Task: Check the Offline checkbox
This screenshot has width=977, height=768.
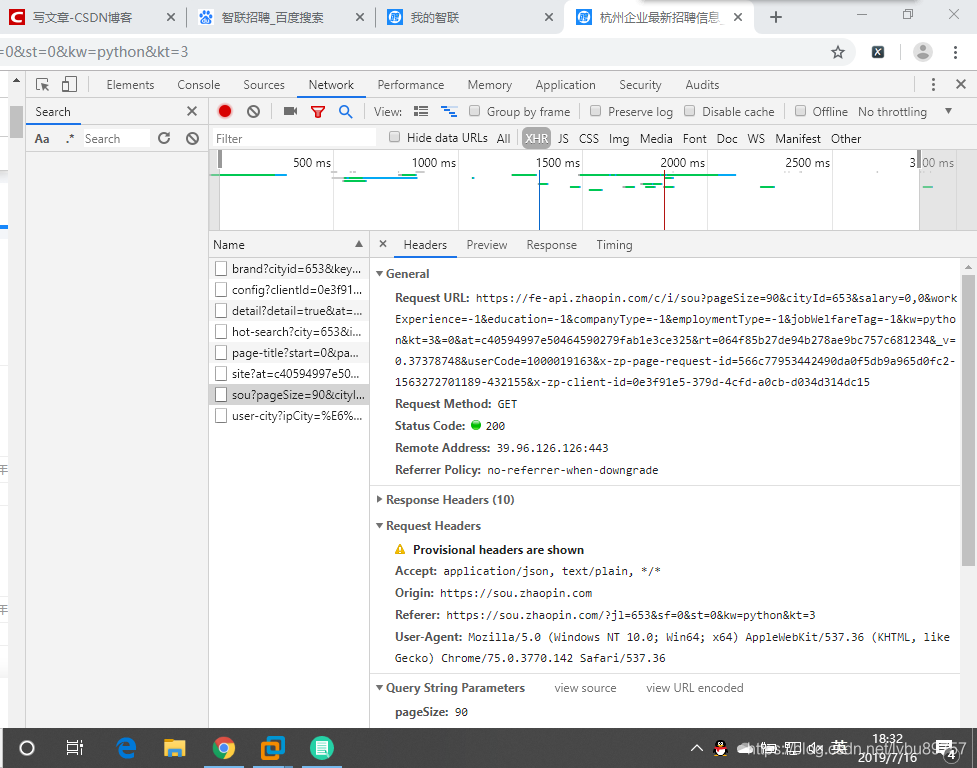Action: click(x=801, y=111)
